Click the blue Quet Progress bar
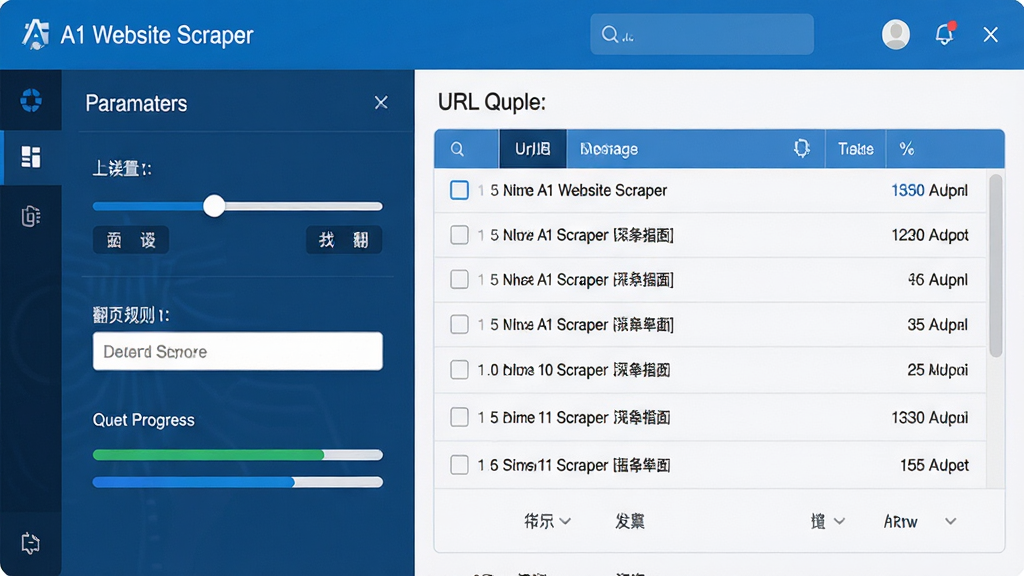The height and width of the screenshot is (576, 1024). pyautogui.click(x=238, y=482)
